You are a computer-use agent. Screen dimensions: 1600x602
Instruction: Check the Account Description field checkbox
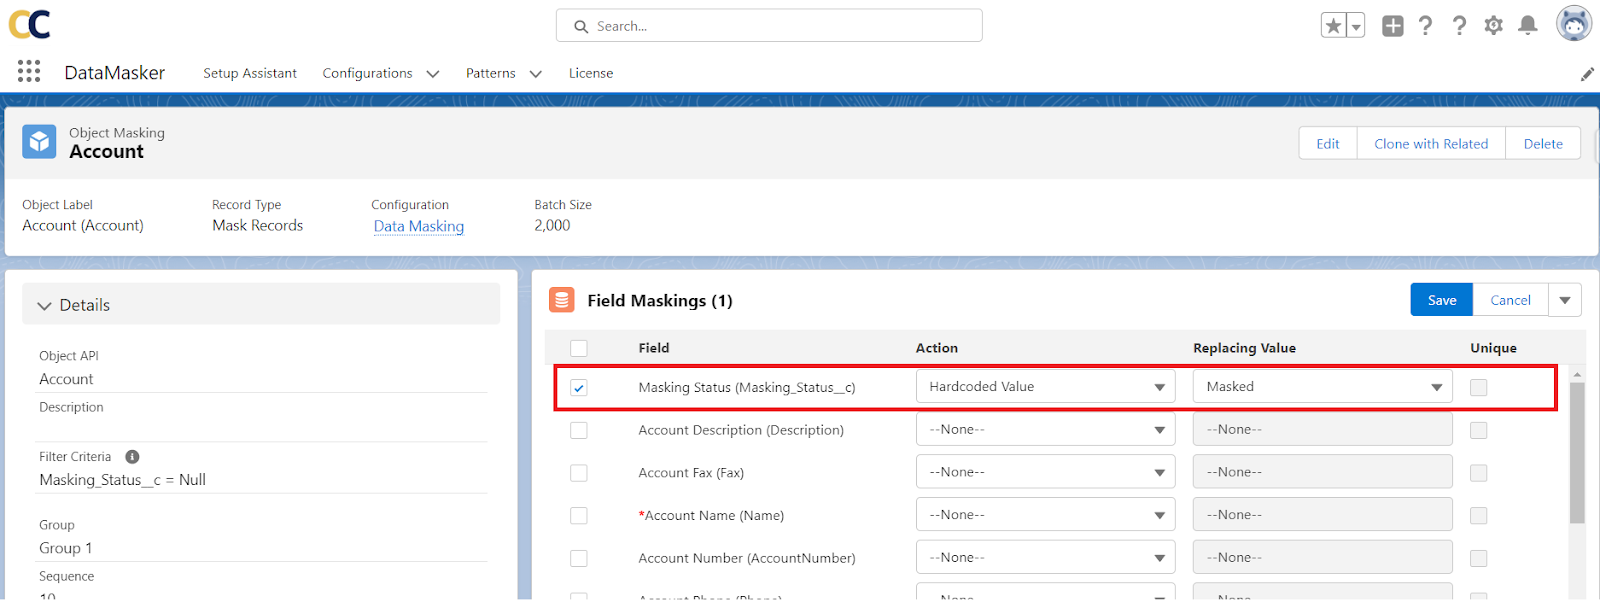point(579,431)
